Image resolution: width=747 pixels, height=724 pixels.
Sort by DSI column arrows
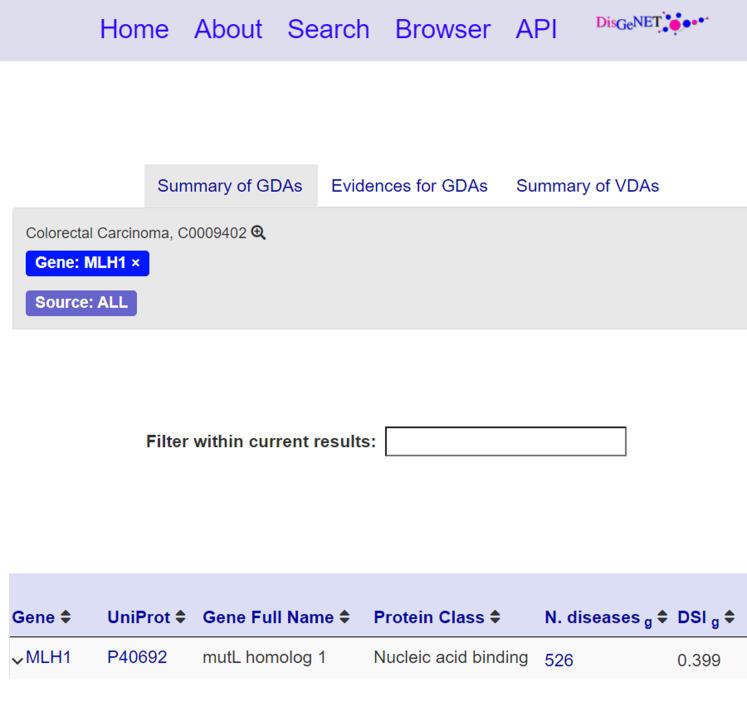tap(729, 618)
